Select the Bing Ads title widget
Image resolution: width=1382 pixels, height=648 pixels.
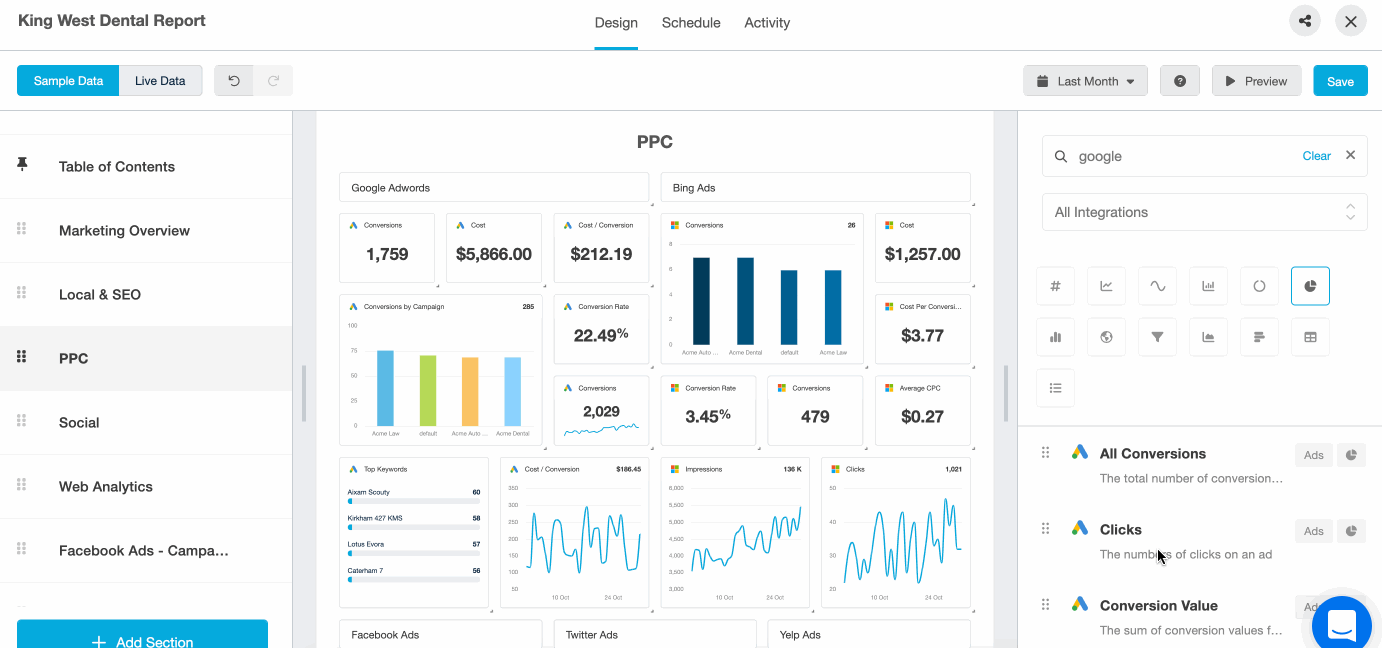click(x=816, y=188)
